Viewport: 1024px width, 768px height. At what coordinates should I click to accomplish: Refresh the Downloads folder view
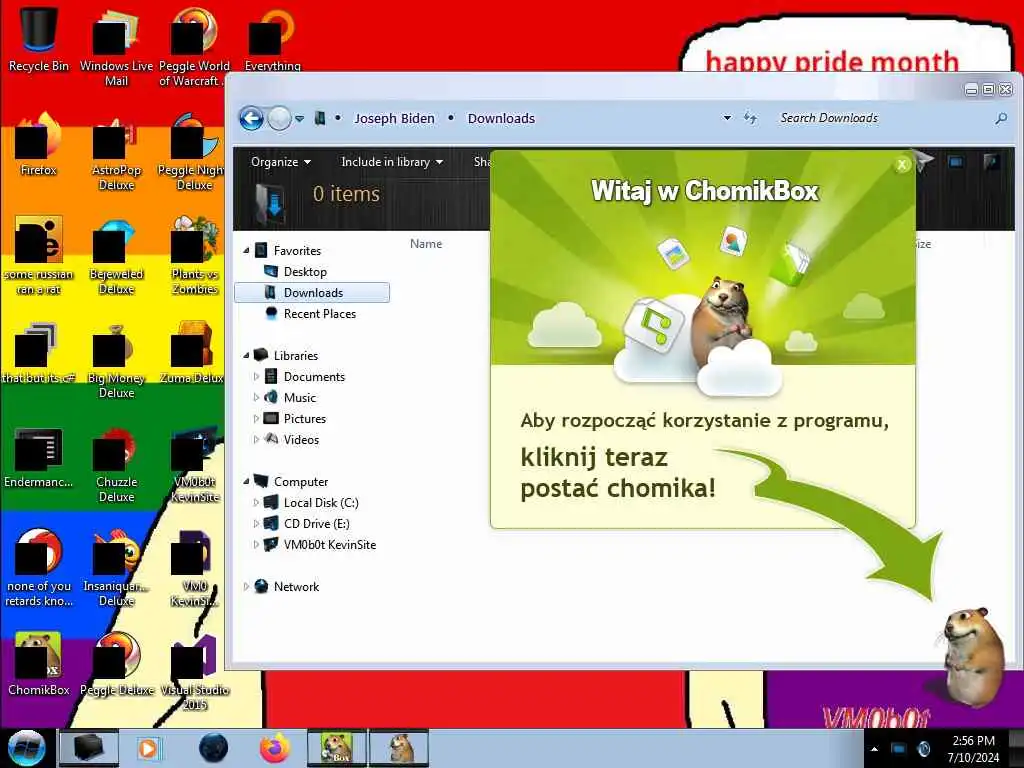click(x=750, y=118)
